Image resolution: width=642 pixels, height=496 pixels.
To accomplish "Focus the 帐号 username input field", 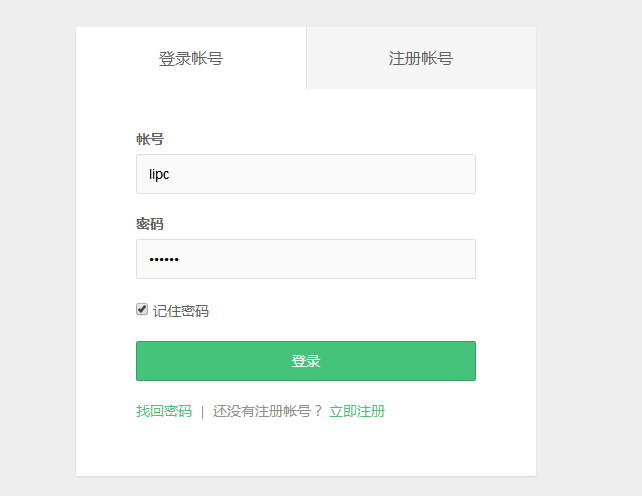I will point(305,174).
